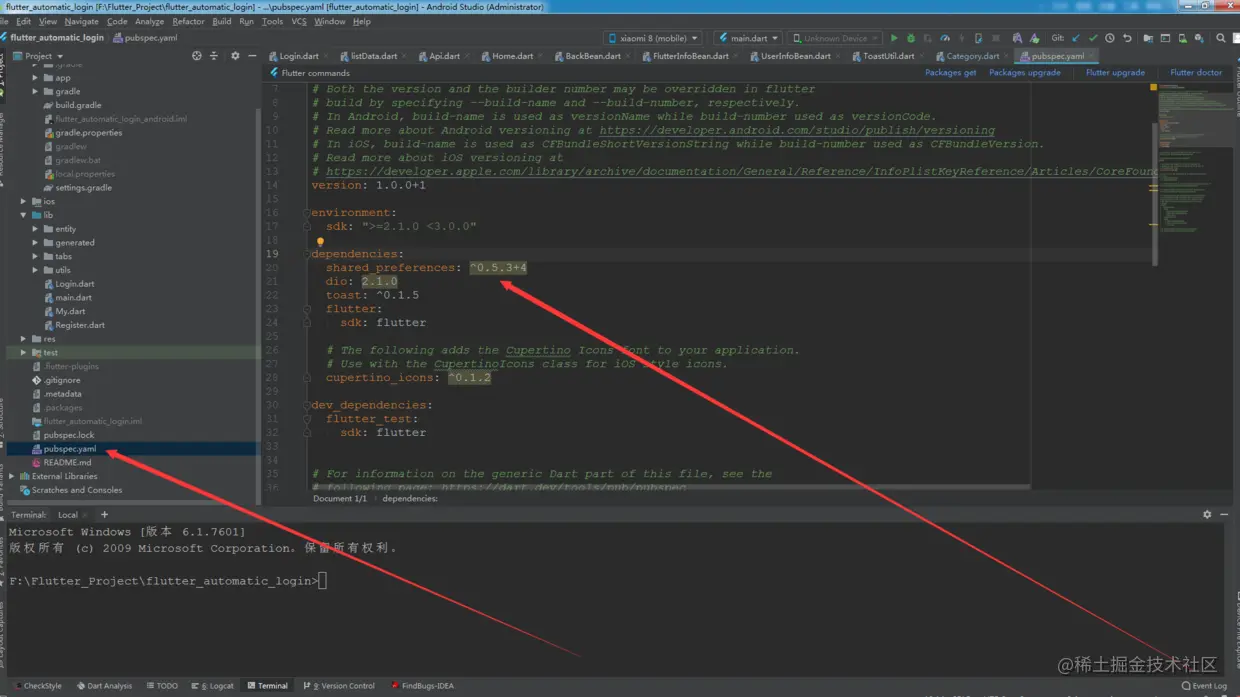The image size is (1240, 697).
Task: Update project from Git (blue arrow)
Action: [x=1076, y=38]
